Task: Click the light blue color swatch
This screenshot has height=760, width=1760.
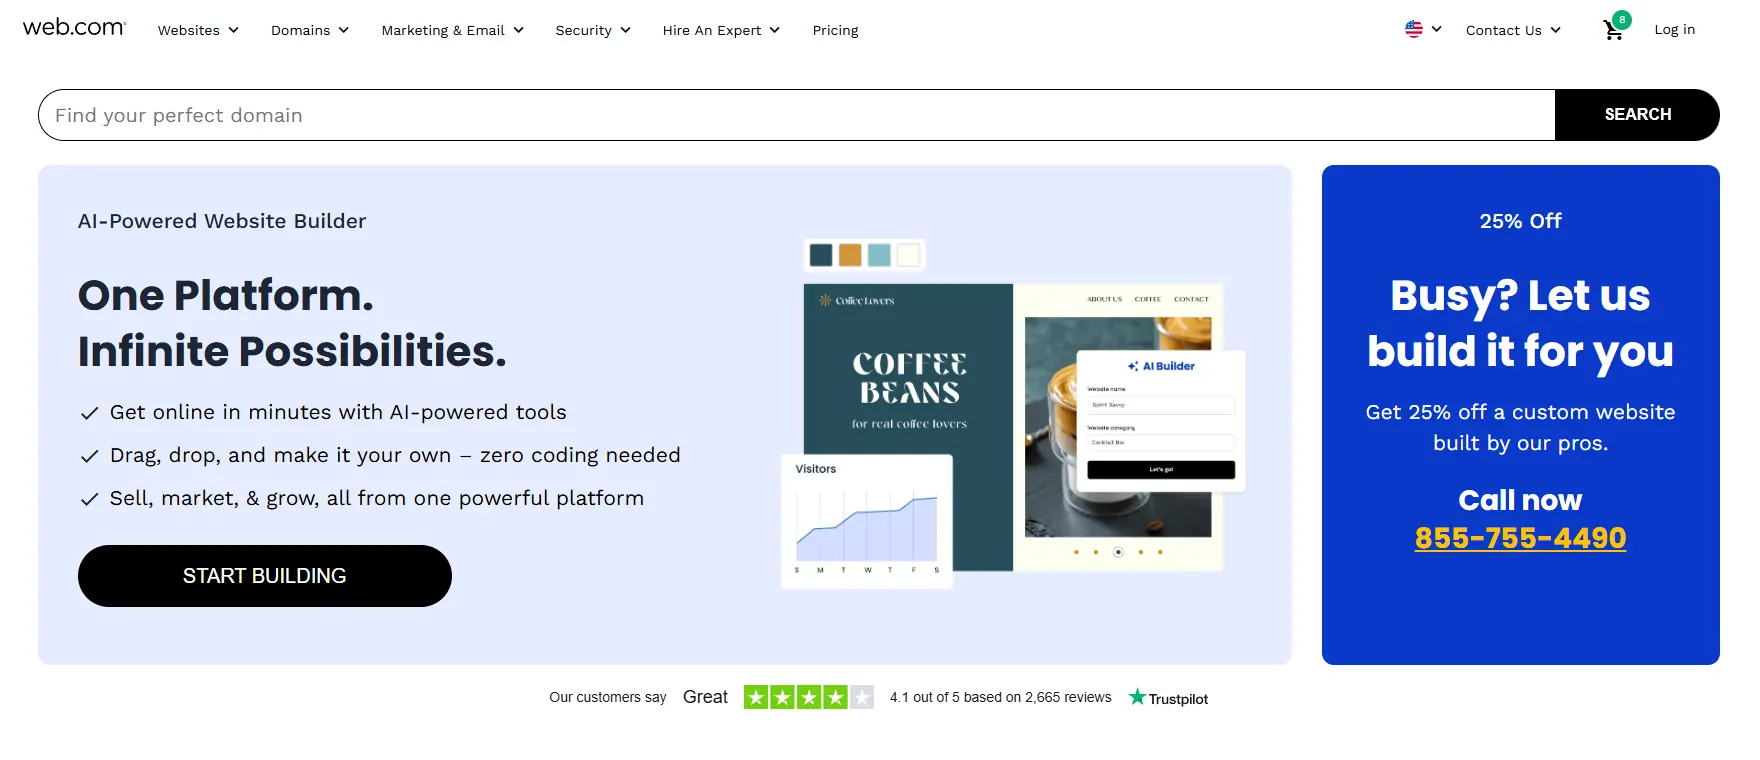Action: (x=879, y=255)
